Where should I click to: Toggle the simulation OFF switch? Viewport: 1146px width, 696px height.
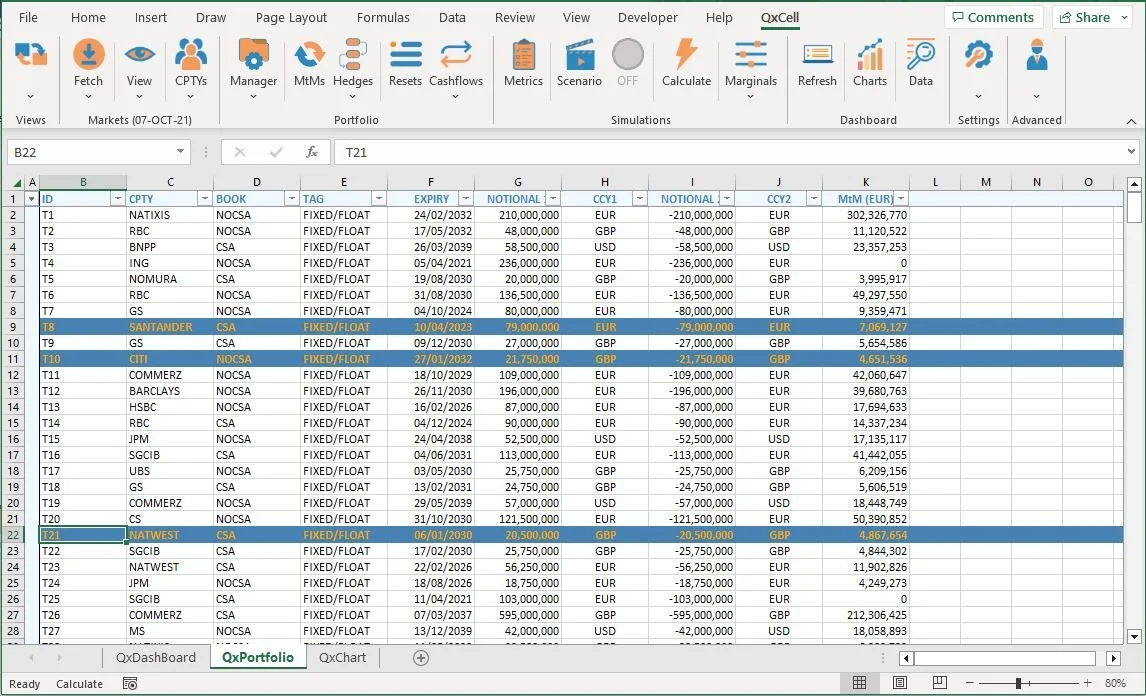click(x=628, y=55)
